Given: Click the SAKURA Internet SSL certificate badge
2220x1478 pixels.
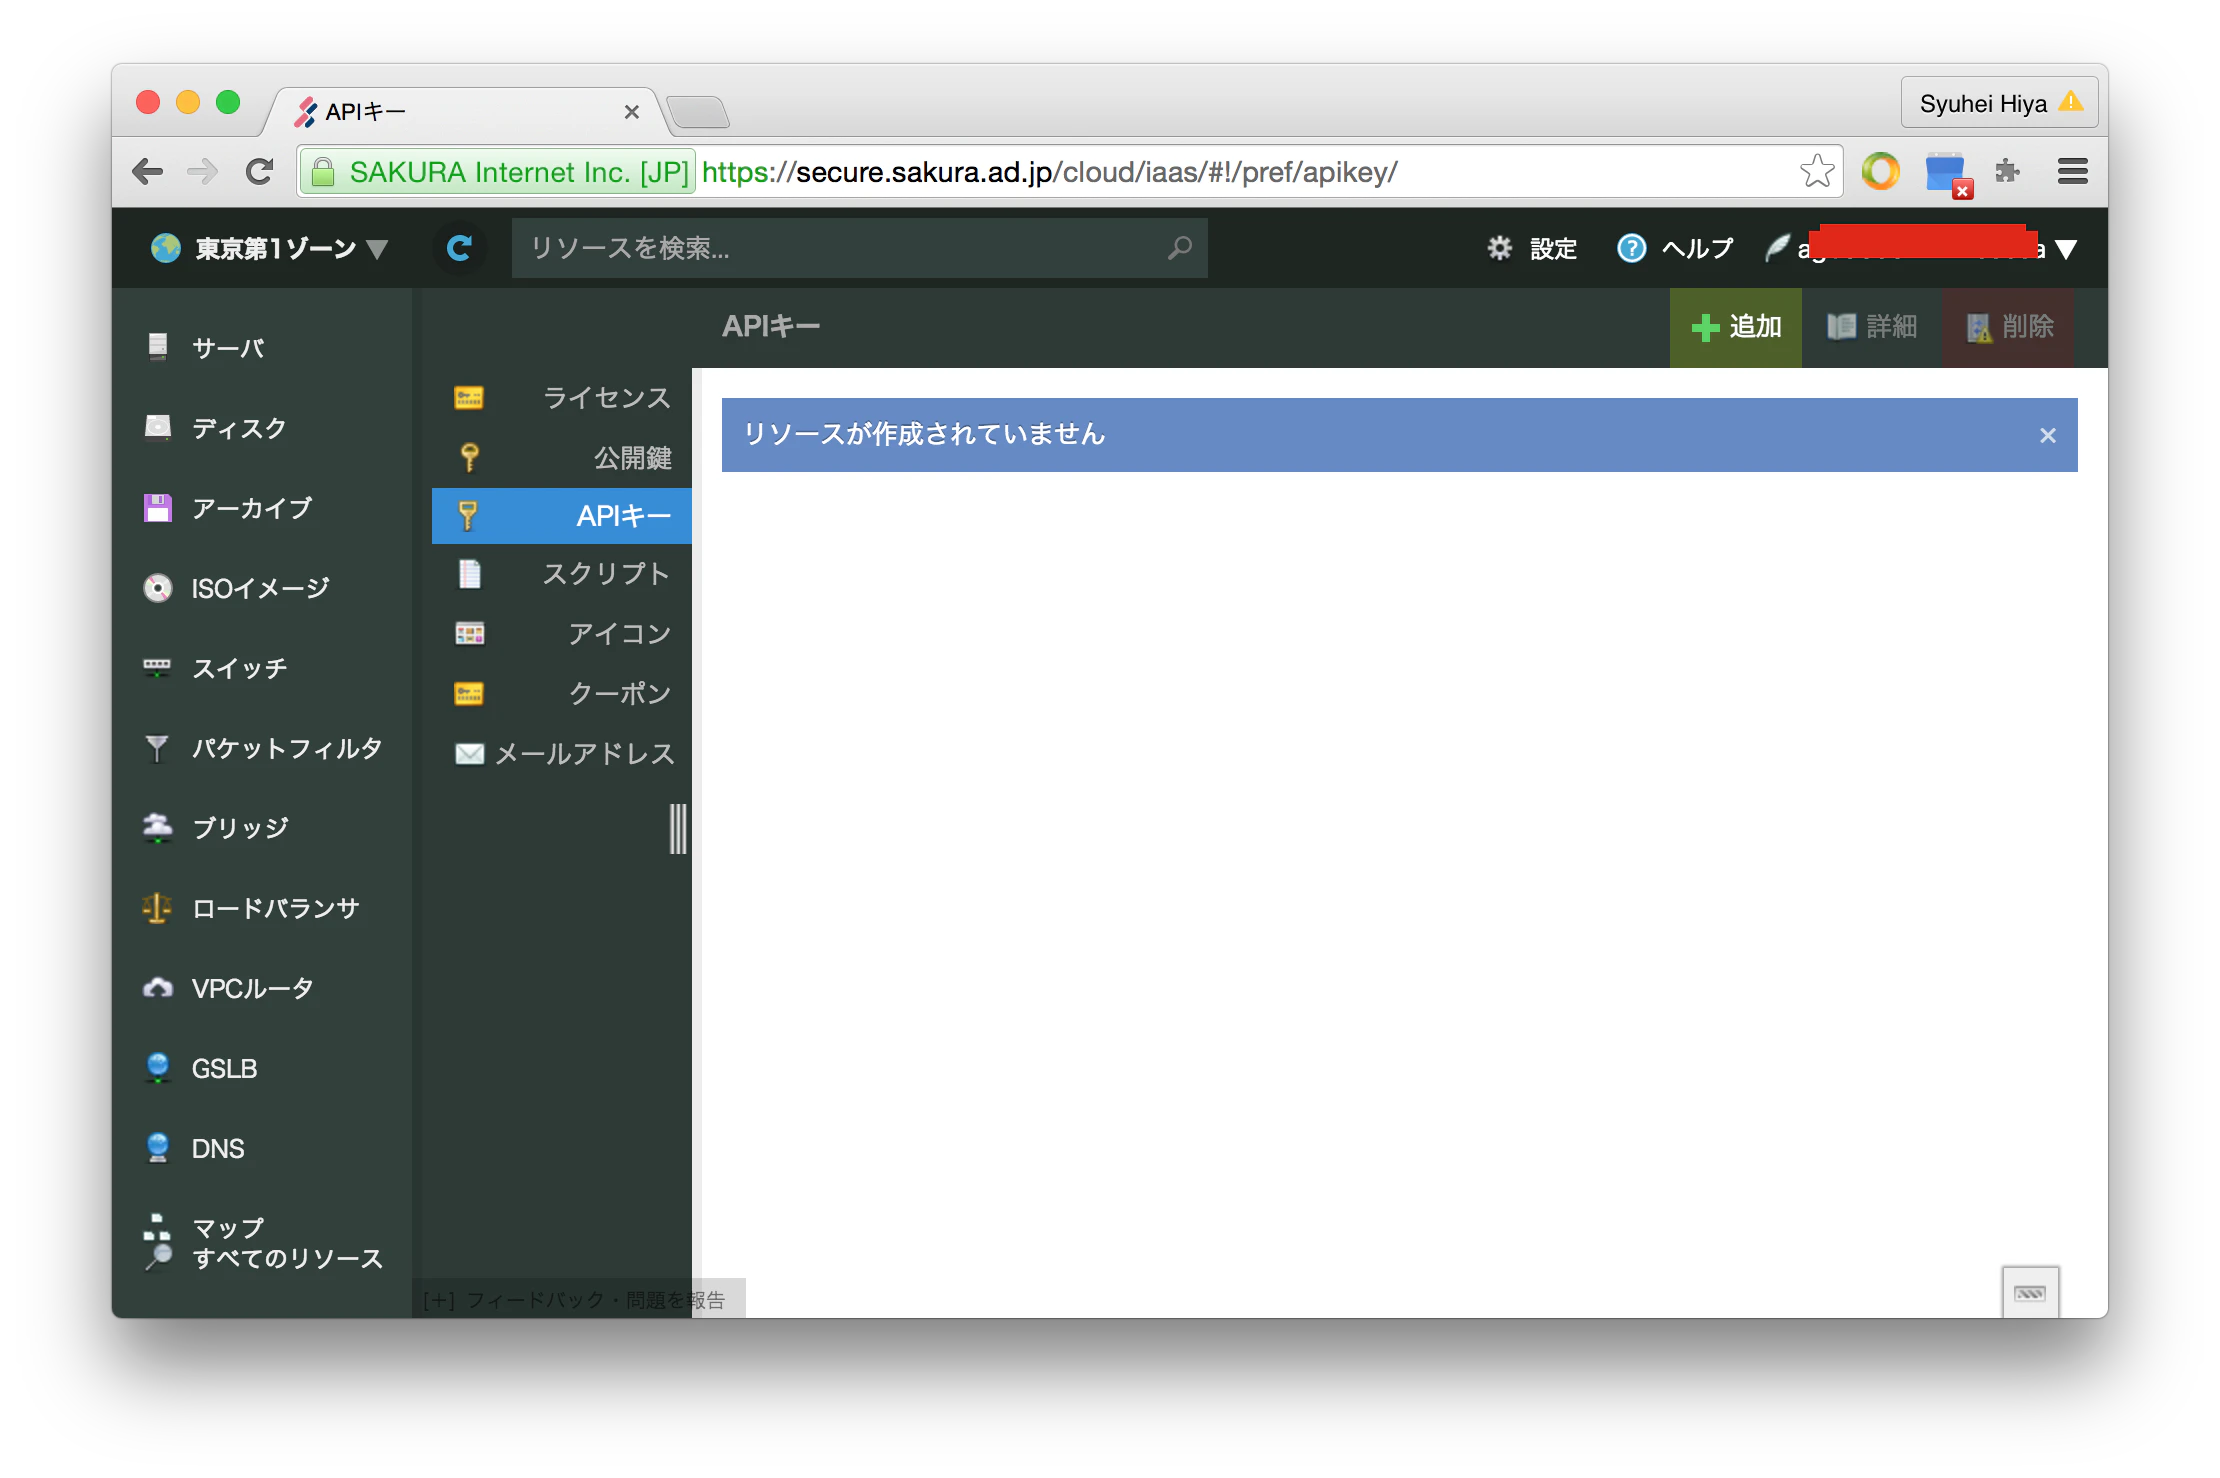Looking at the screenshot, I should tap(498, 172).
